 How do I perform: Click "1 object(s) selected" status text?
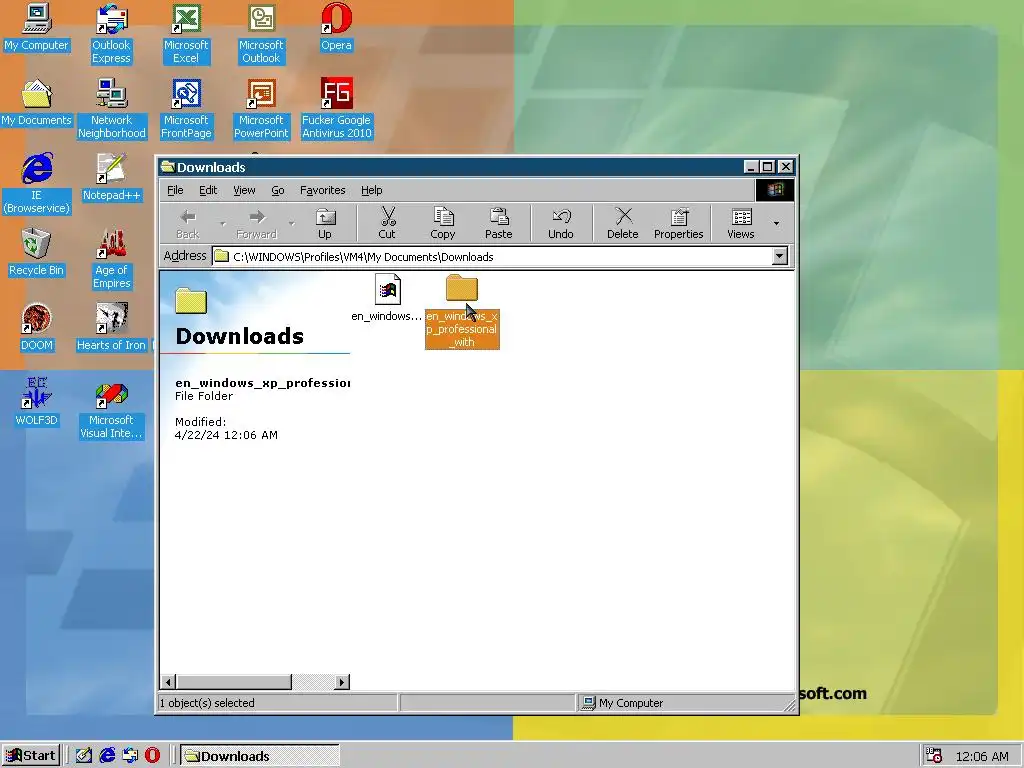pyautogui.click(x=207, y=703)
